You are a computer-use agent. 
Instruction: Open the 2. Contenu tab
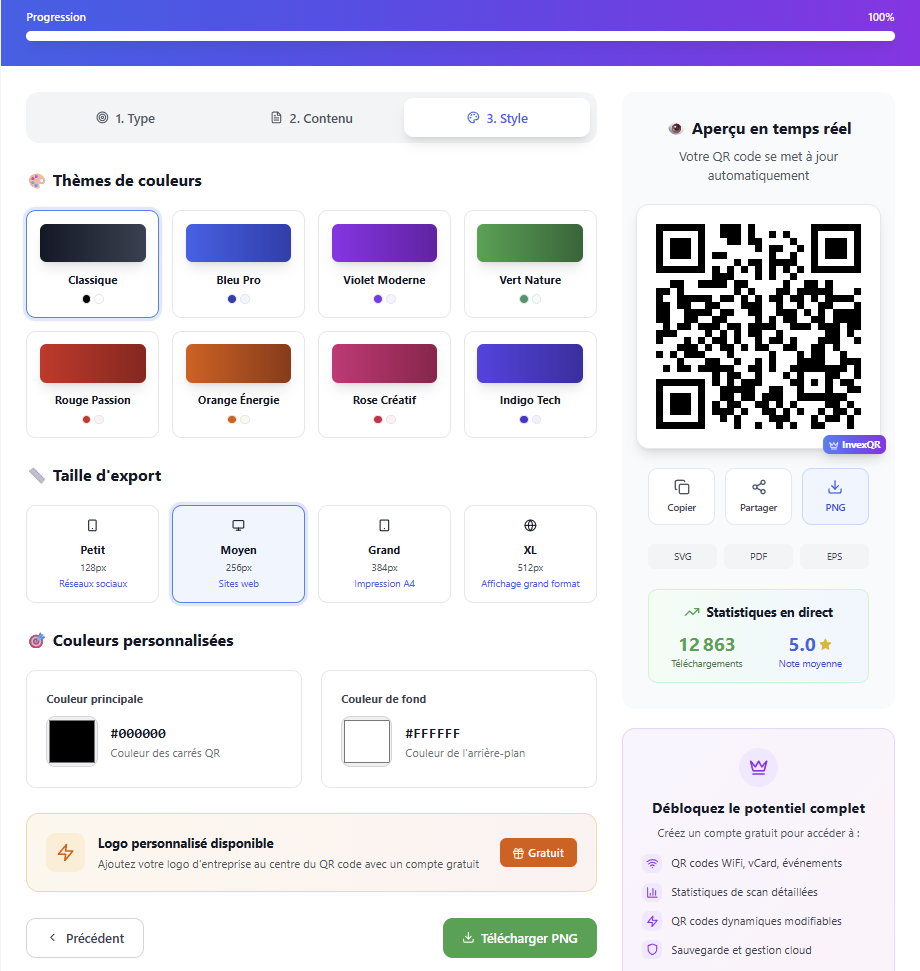(312, 118)
